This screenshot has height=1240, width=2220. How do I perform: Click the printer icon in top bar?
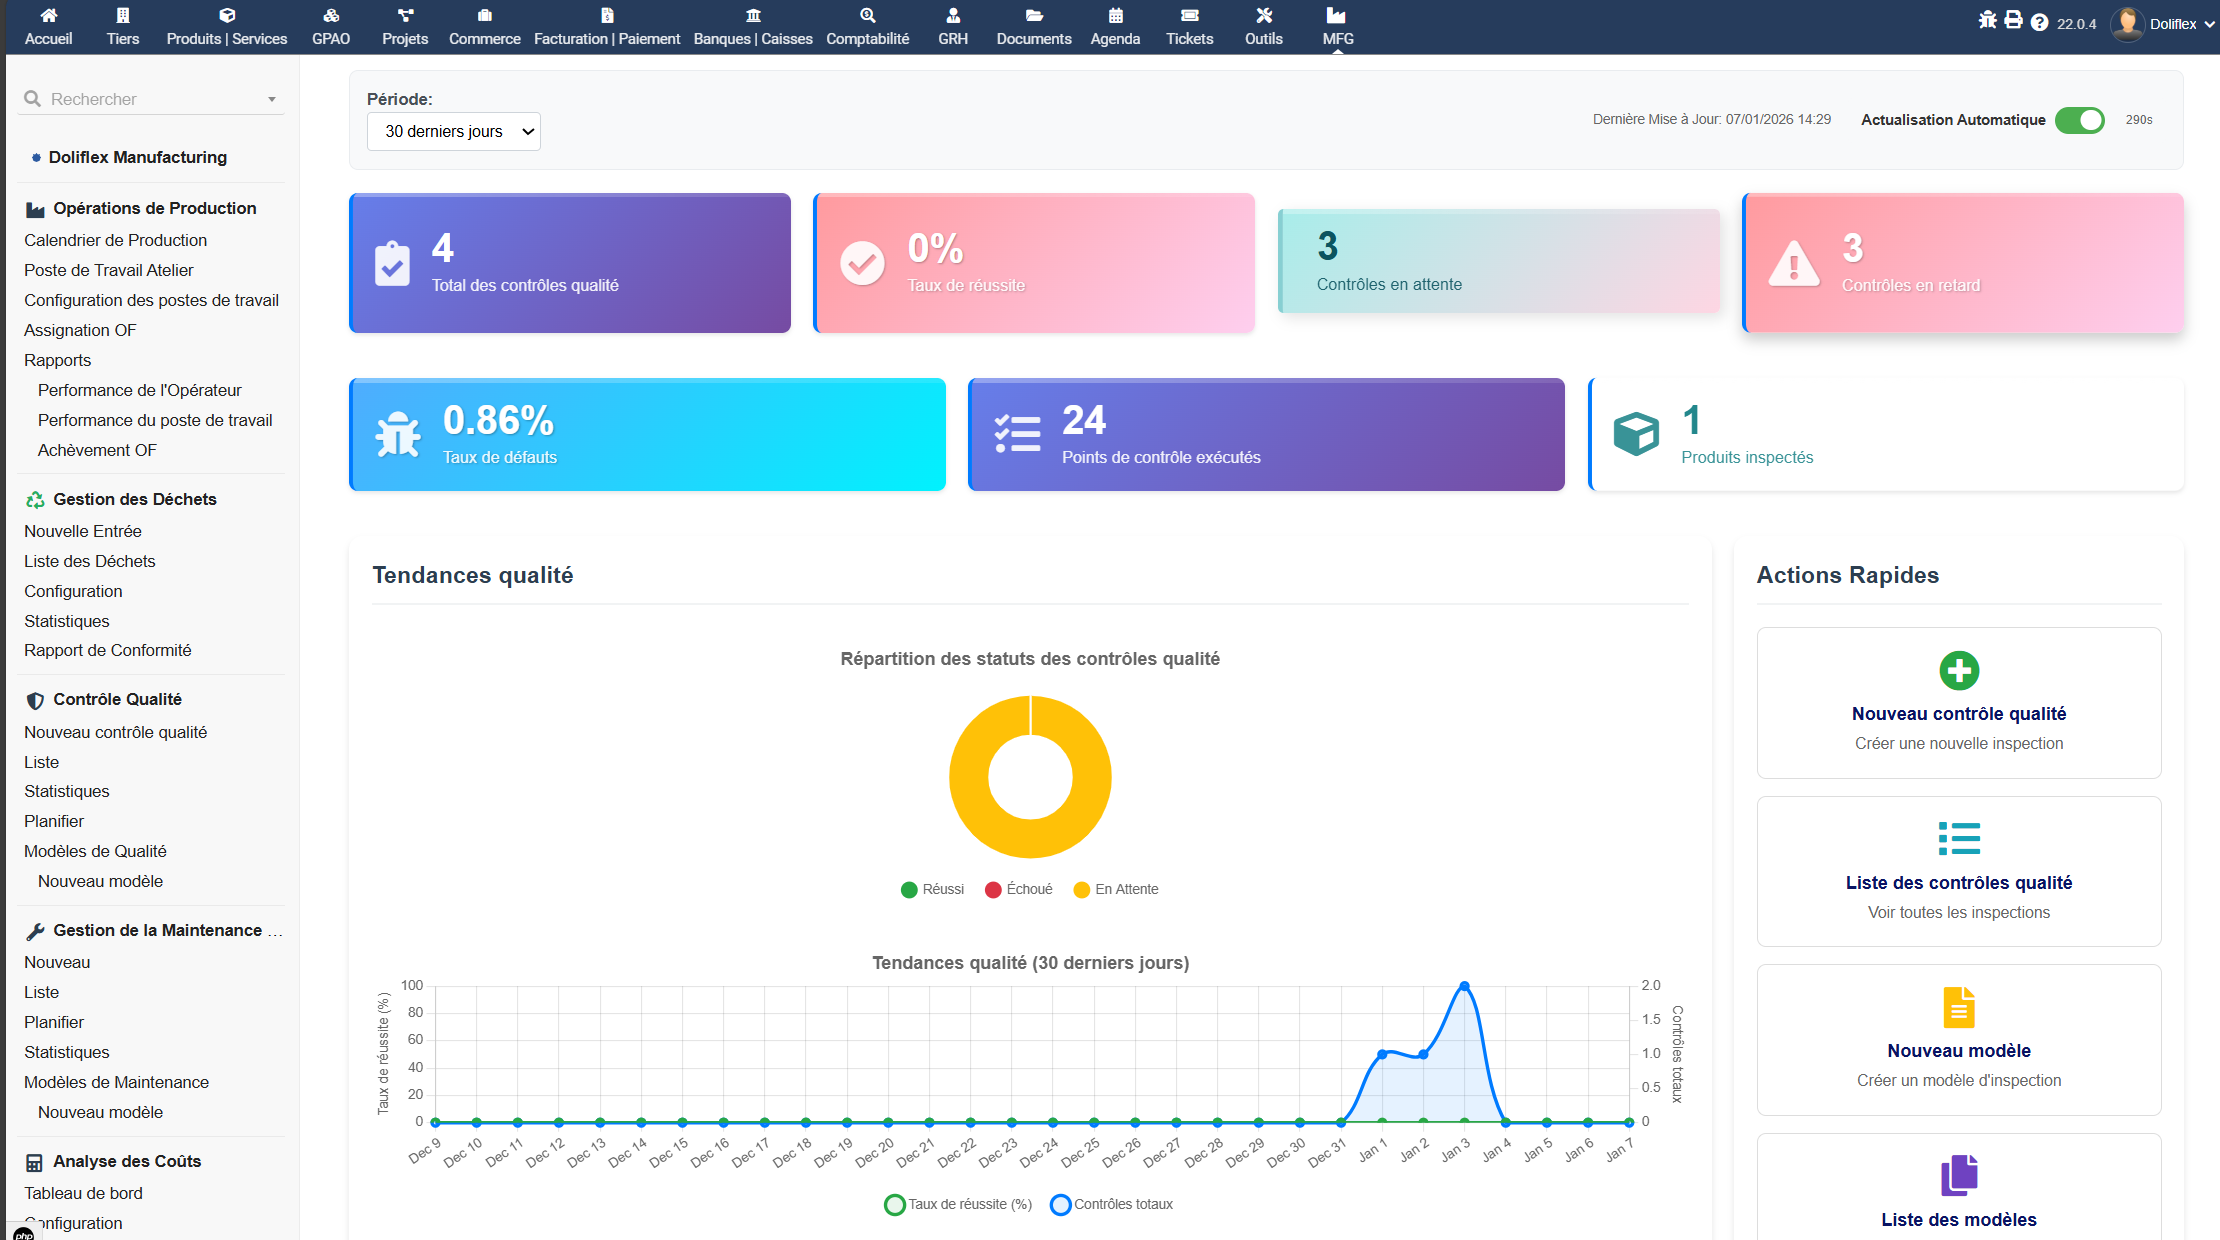2013,20
